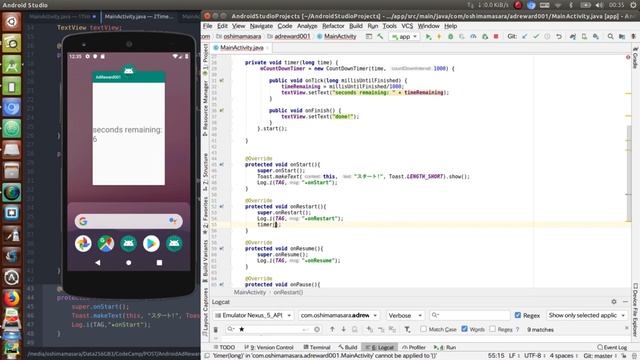Open the 9: Version Control tab

point(269,347)
